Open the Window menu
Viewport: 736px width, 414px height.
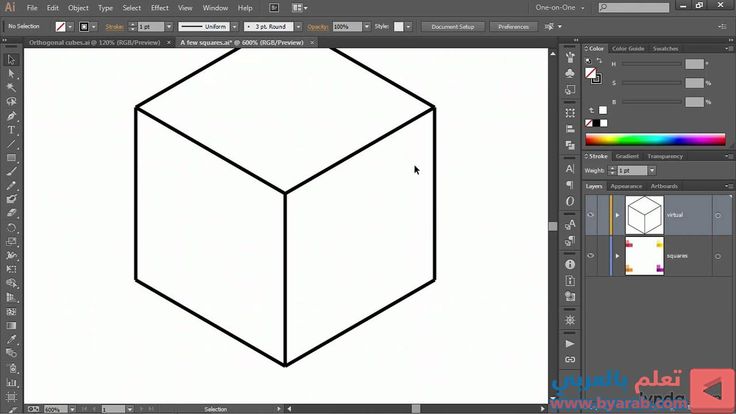click(x=215, y=8)
